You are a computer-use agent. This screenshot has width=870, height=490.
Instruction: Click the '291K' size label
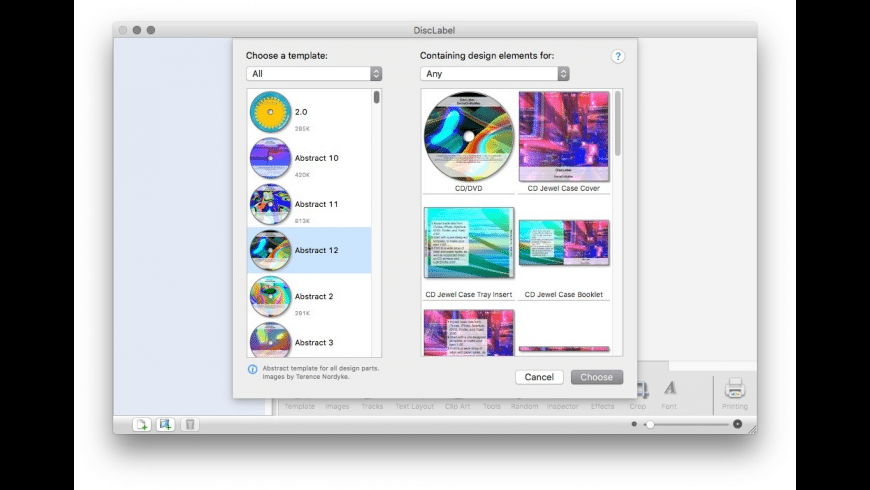click(x=302, y=313)
